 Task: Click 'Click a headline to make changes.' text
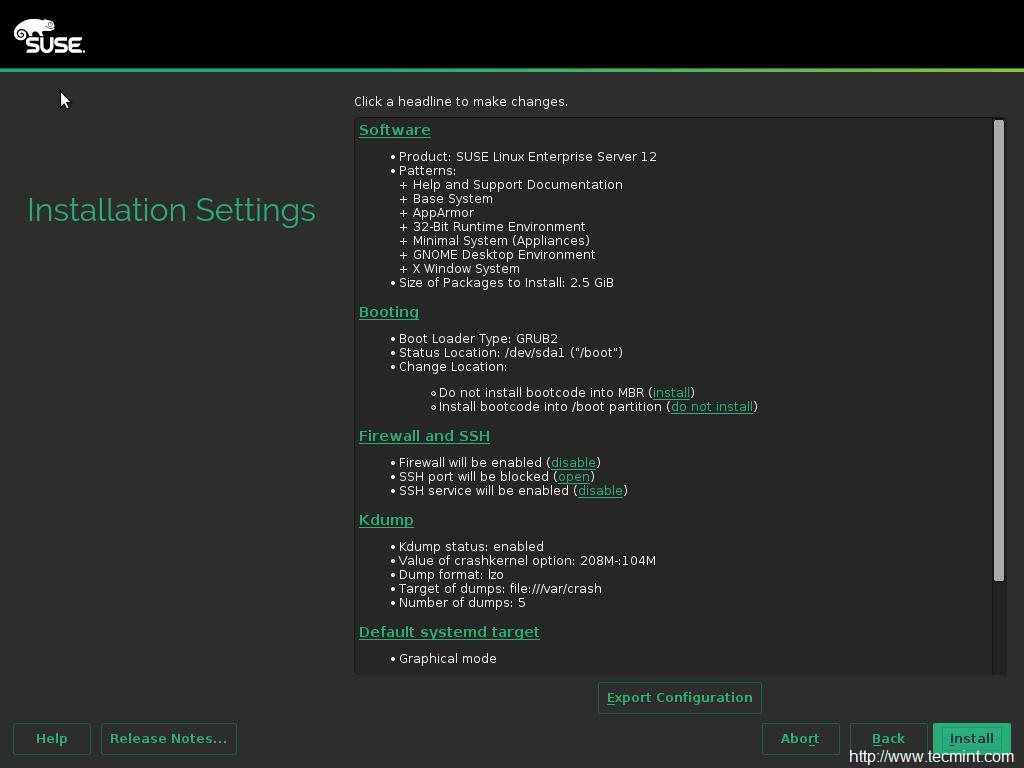[x=461, y=102]
